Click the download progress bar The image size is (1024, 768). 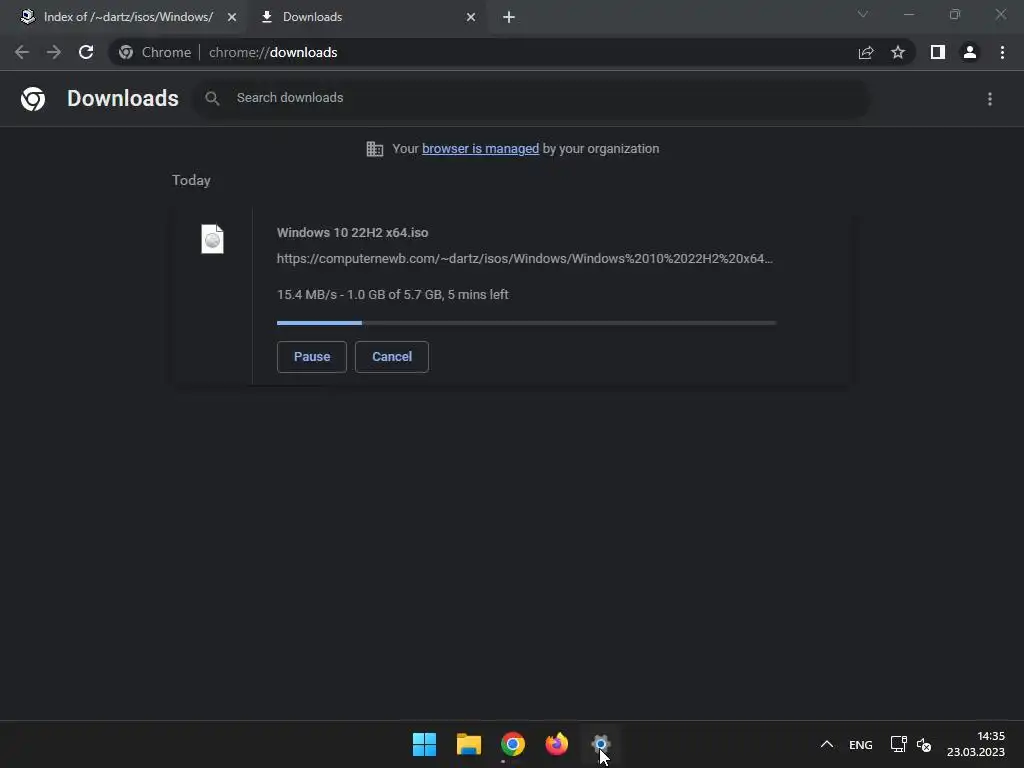526,323
